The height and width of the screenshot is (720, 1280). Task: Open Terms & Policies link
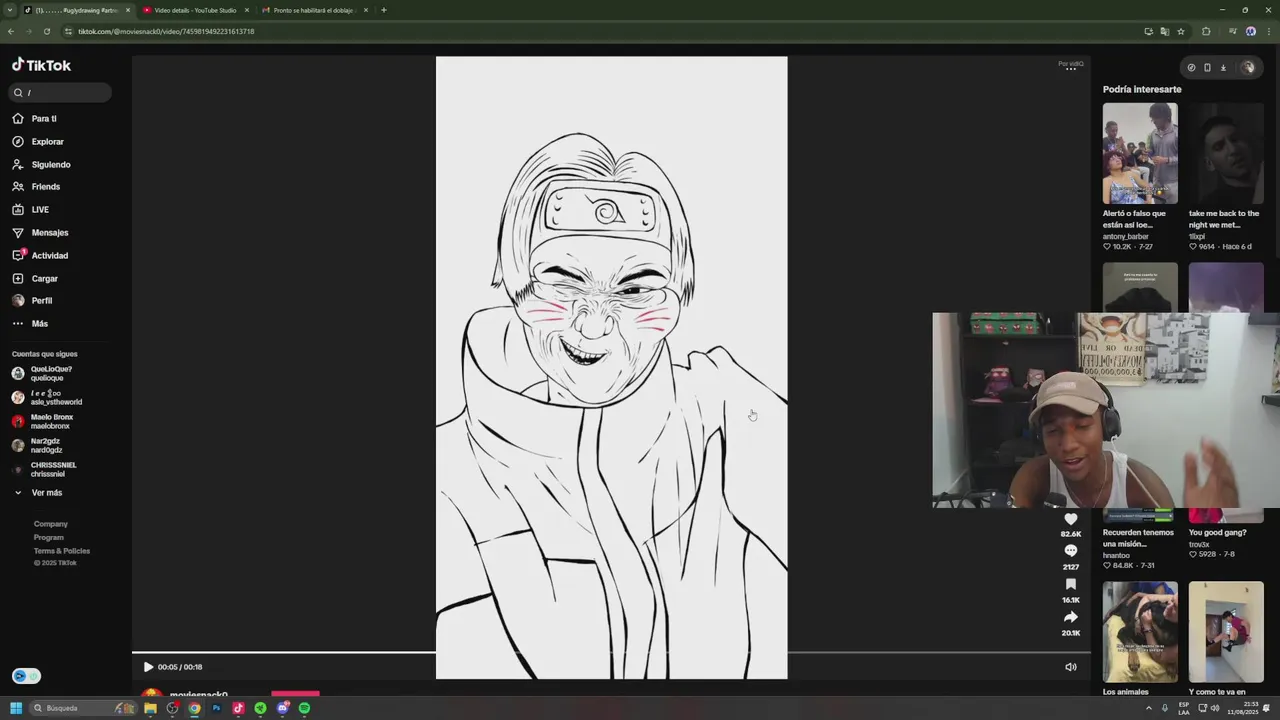[x=62, y=551]
